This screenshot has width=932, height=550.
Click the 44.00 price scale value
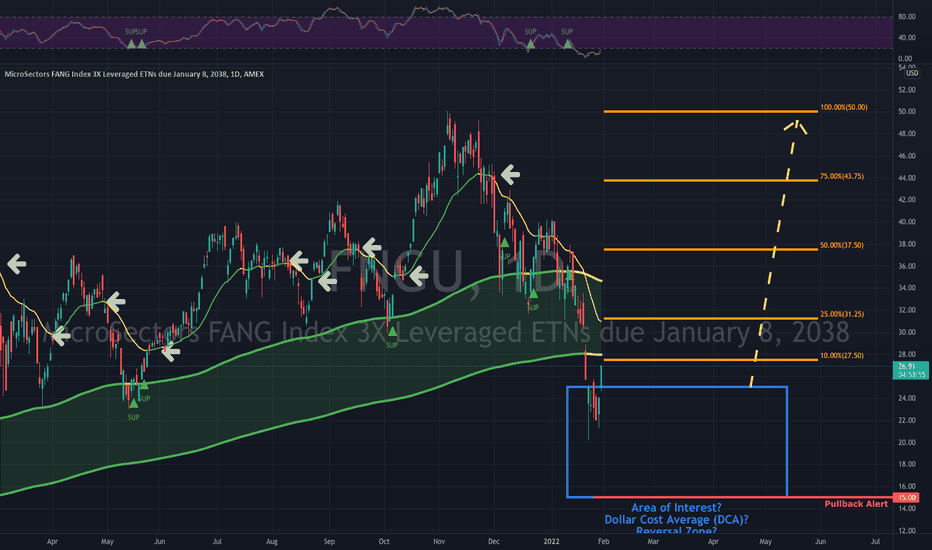(x=907, y=178)
